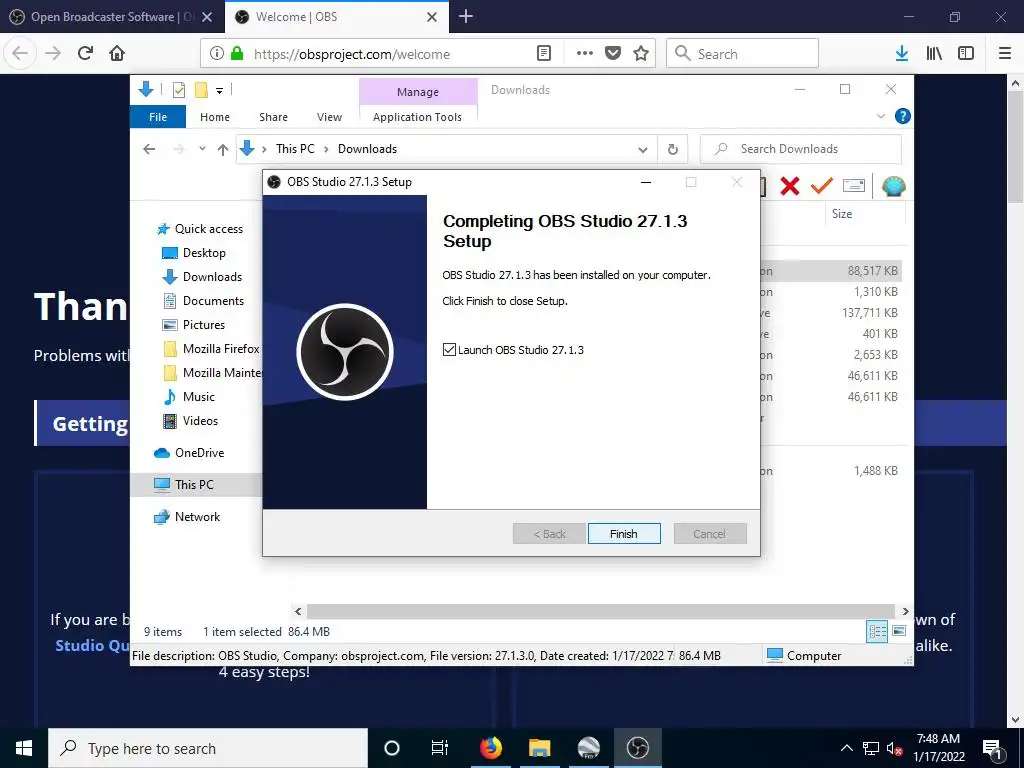This screenshot has height=768, width=1024.
Task: Select the Manage contextual tab
Action: (418, 92)
